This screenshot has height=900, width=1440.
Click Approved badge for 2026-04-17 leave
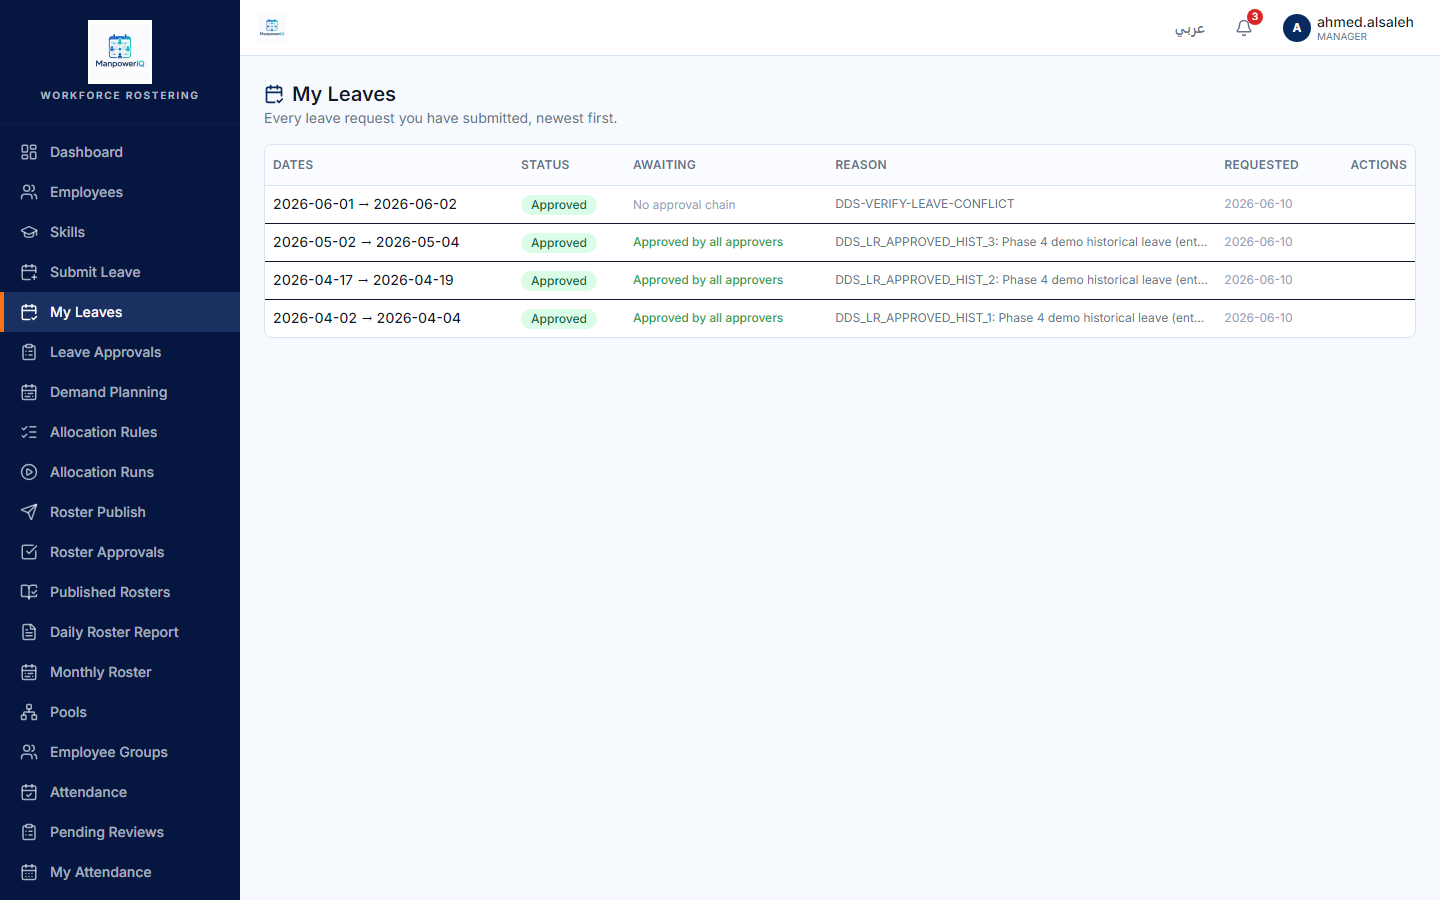(559, 281)
